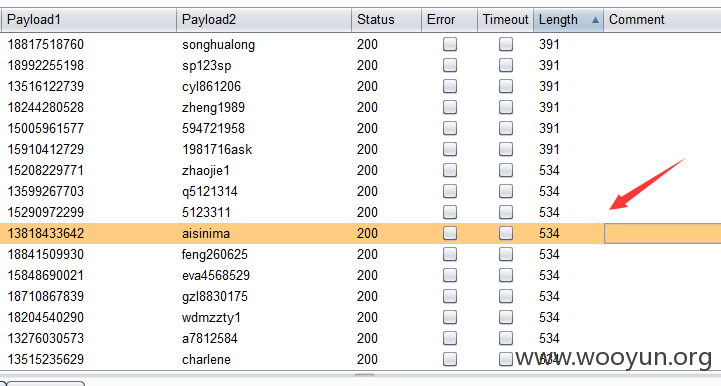721x386 pixels.
Task: Check Error box for gzl8830175 row
Action: click(x=450, y=296)
